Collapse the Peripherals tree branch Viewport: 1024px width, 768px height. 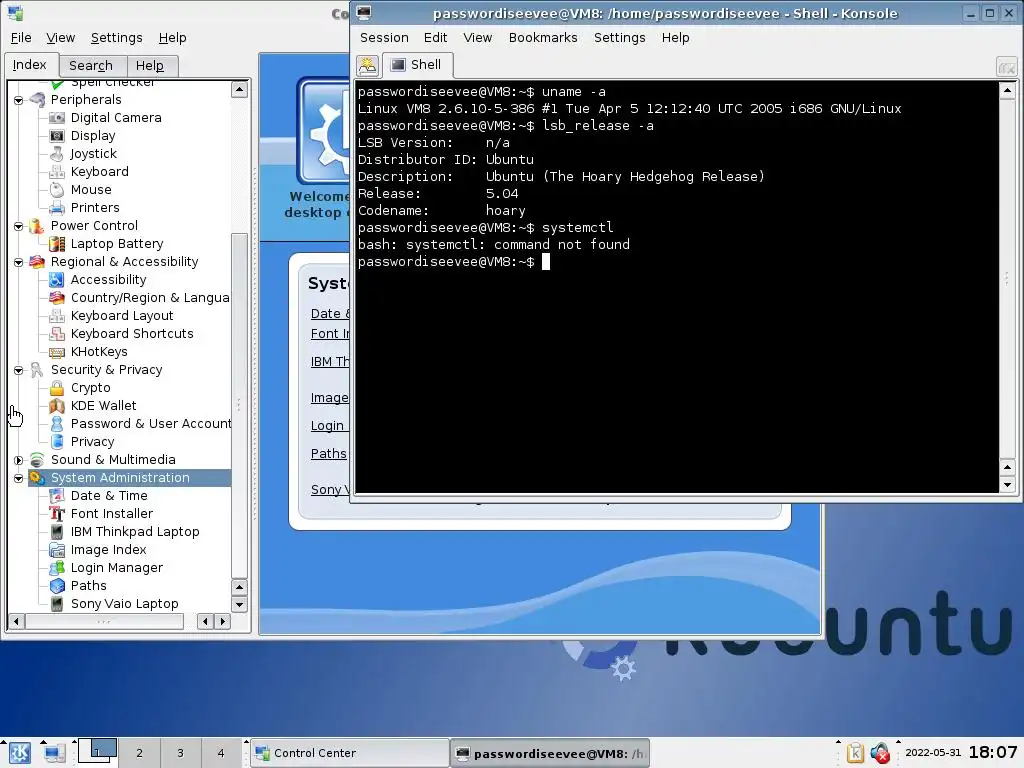[18, 100]
